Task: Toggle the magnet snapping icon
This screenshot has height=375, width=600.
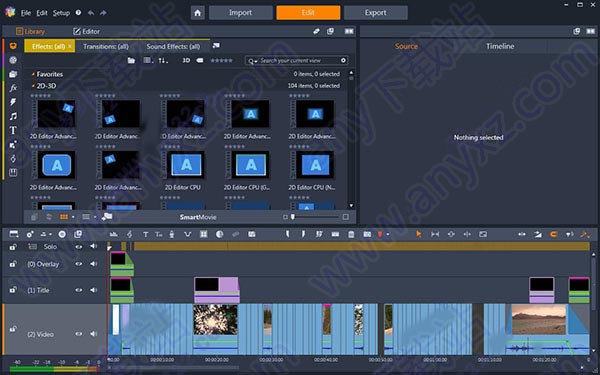Action: [x=553, y=234]
